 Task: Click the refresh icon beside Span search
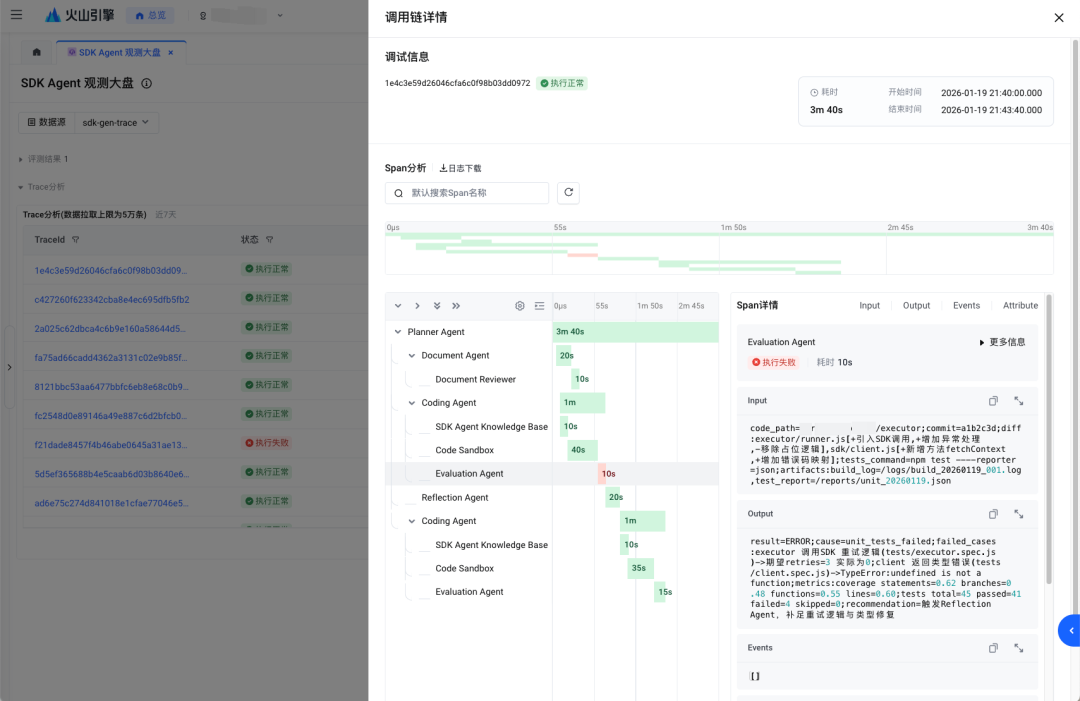tap(568, 193)
